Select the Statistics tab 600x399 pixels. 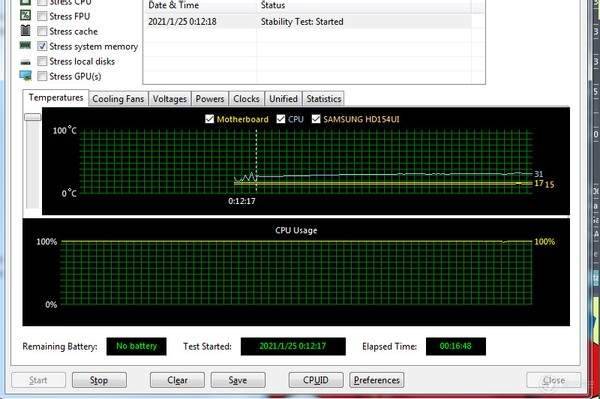click(324, 99)
